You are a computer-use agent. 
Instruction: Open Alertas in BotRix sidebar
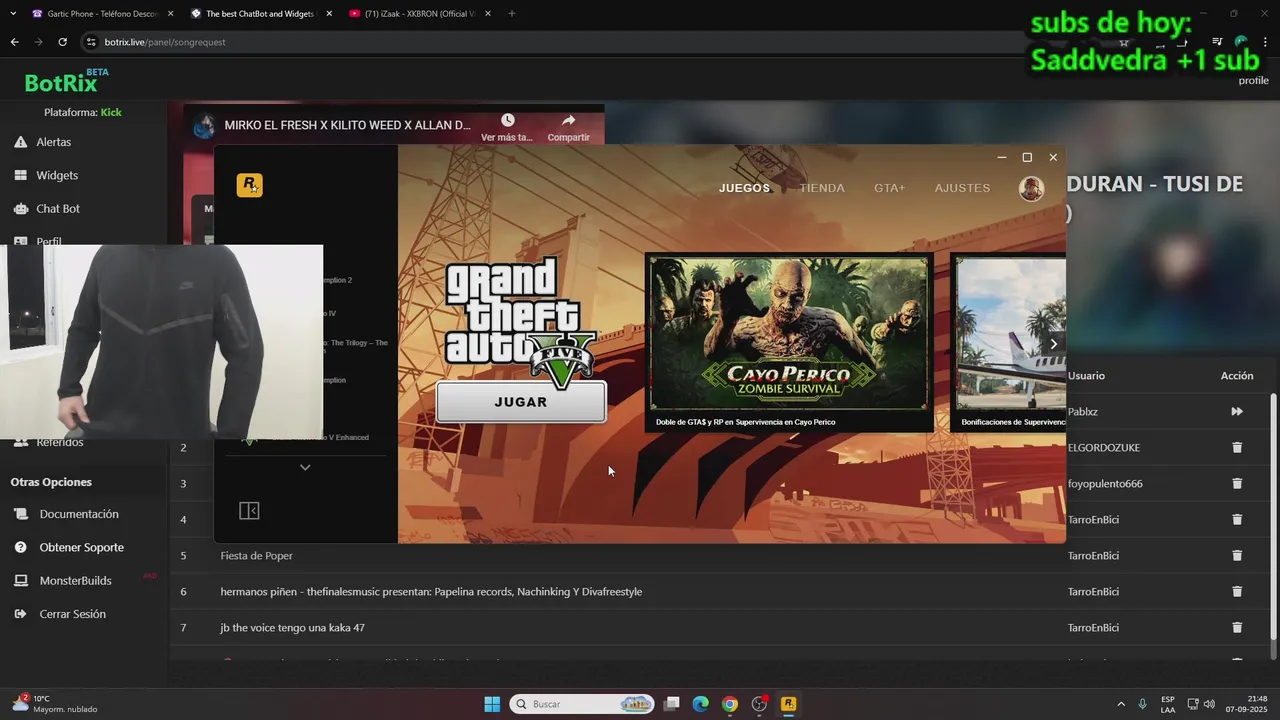click(x=54, y=142)
